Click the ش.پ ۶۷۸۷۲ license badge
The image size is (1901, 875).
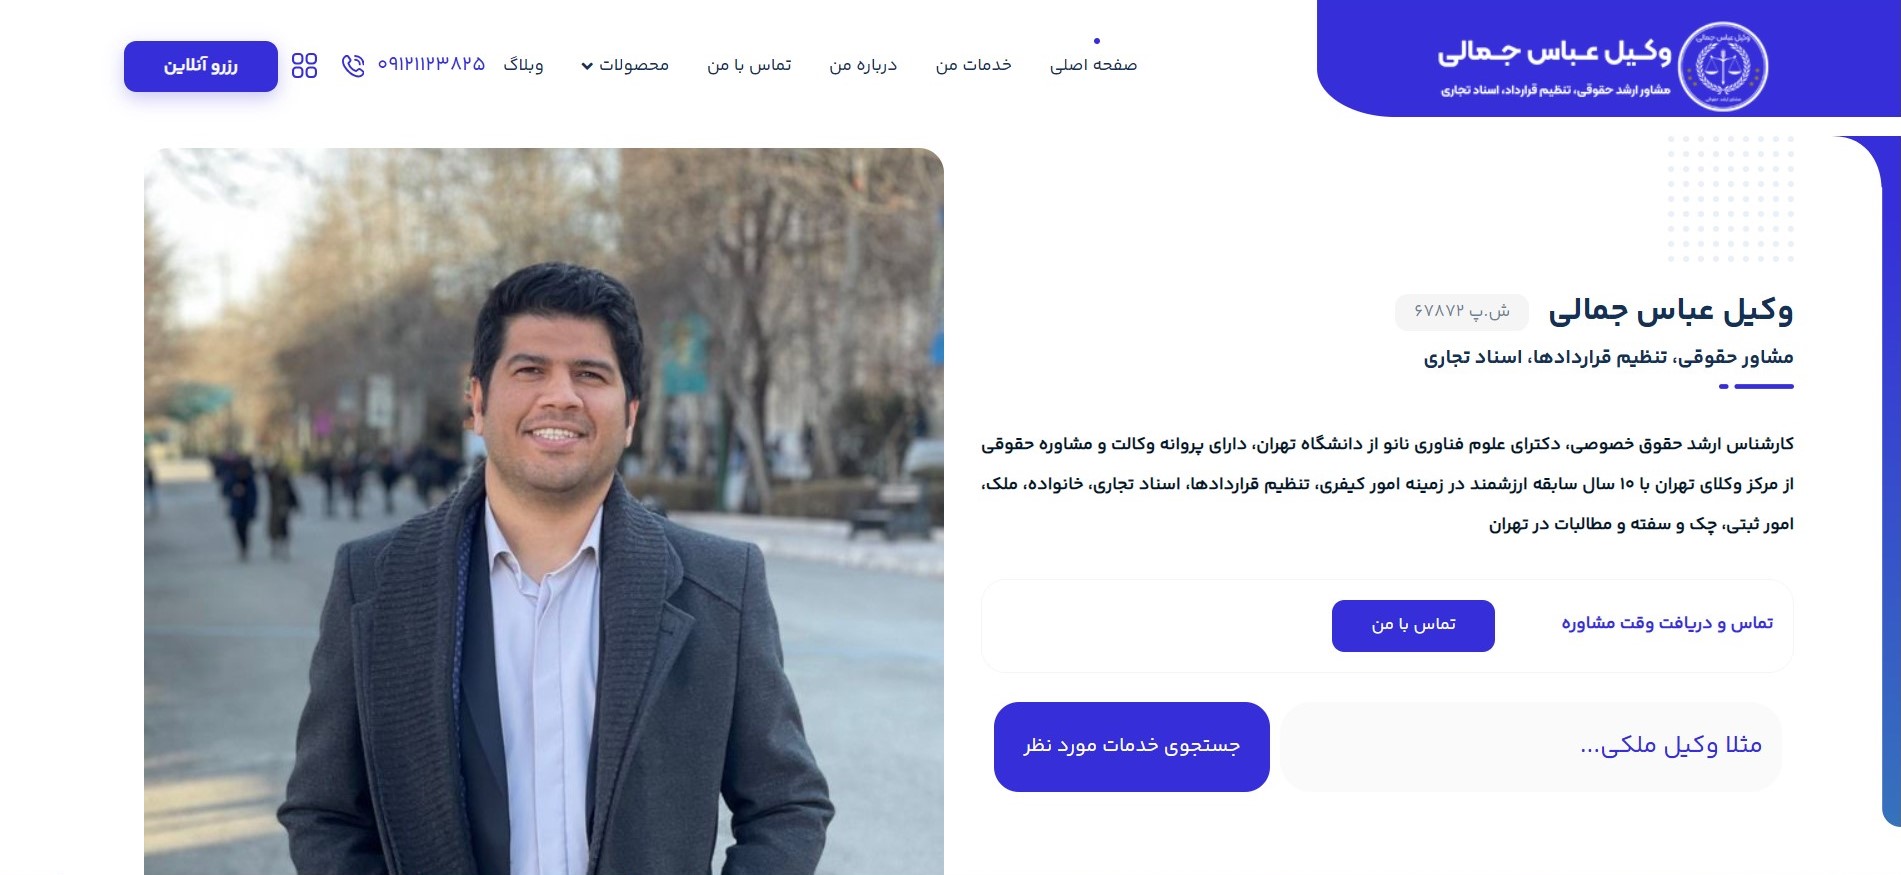(1461, 312)
